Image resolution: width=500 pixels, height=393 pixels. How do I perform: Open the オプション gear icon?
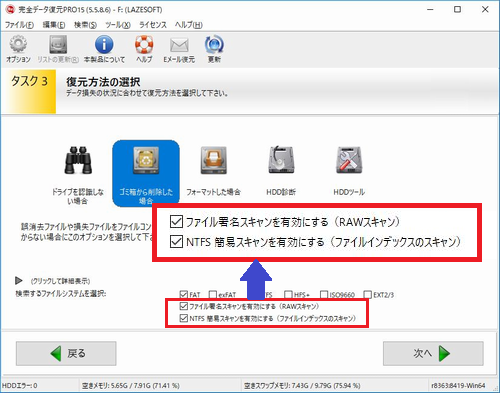coord(18,45)
